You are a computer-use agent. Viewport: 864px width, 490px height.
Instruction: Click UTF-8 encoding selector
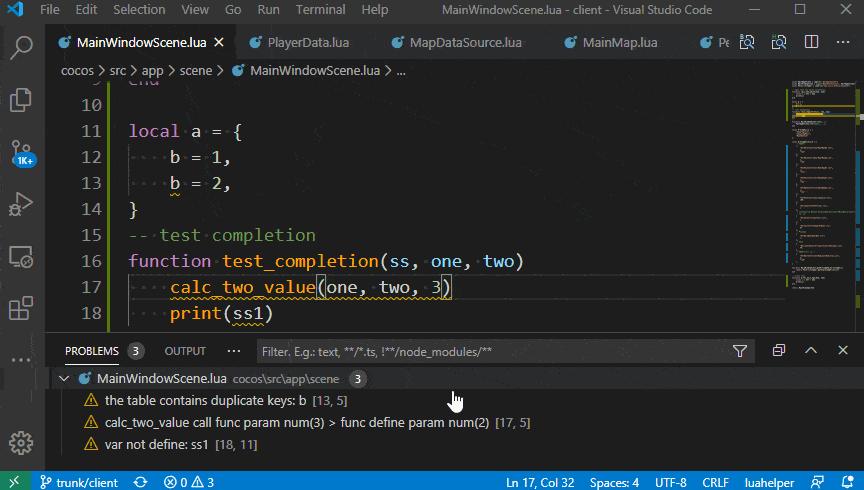click(671, 482)
